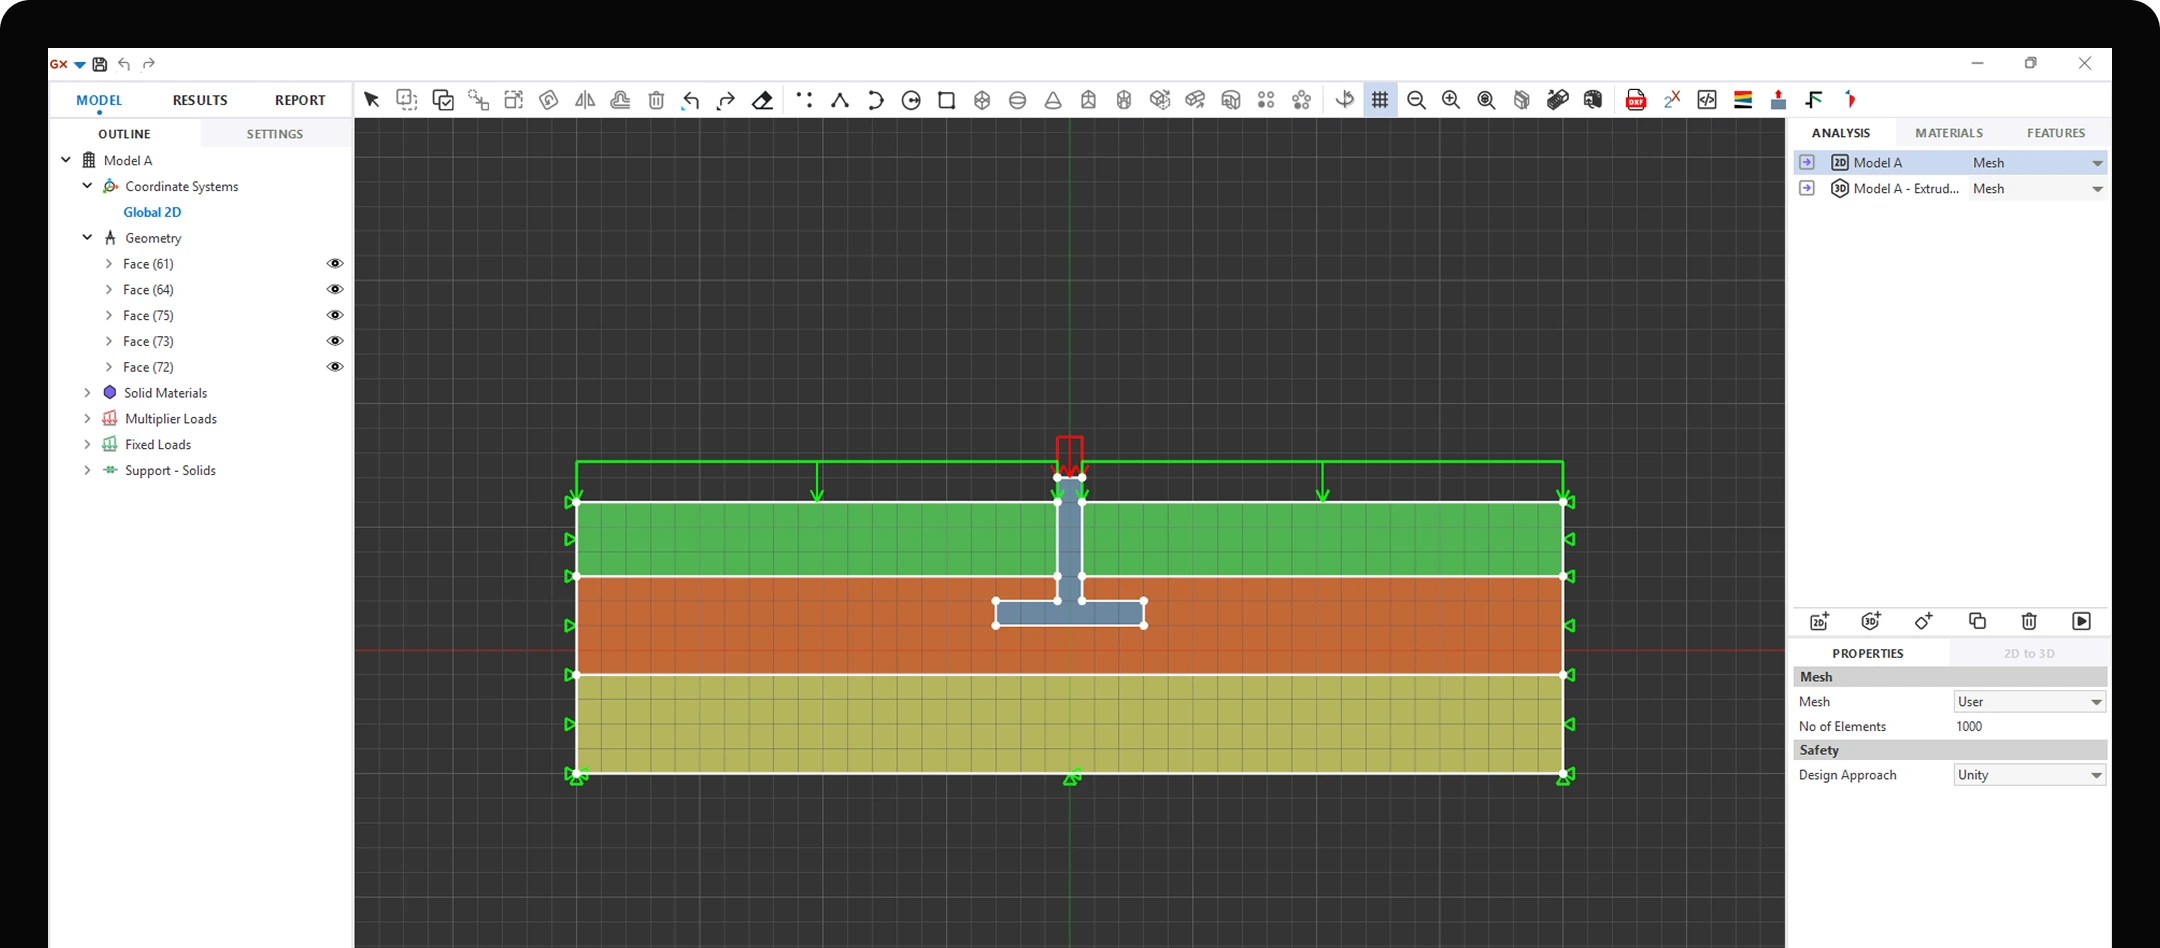The height and width of the screenshot is (948, 2160).
Task: Switch to the RESULTS tab
Action: tap(199, 99)
